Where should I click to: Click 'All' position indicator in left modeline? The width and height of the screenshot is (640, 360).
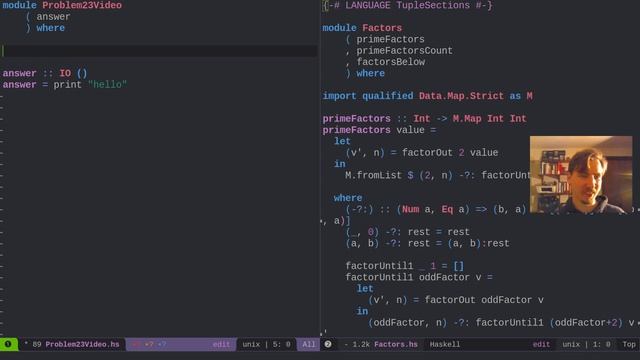click(x=308, y=344)
